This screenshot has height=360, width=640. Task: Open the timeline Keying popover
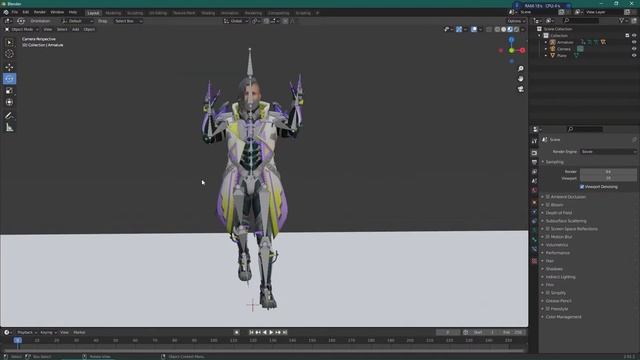[48, 332]
